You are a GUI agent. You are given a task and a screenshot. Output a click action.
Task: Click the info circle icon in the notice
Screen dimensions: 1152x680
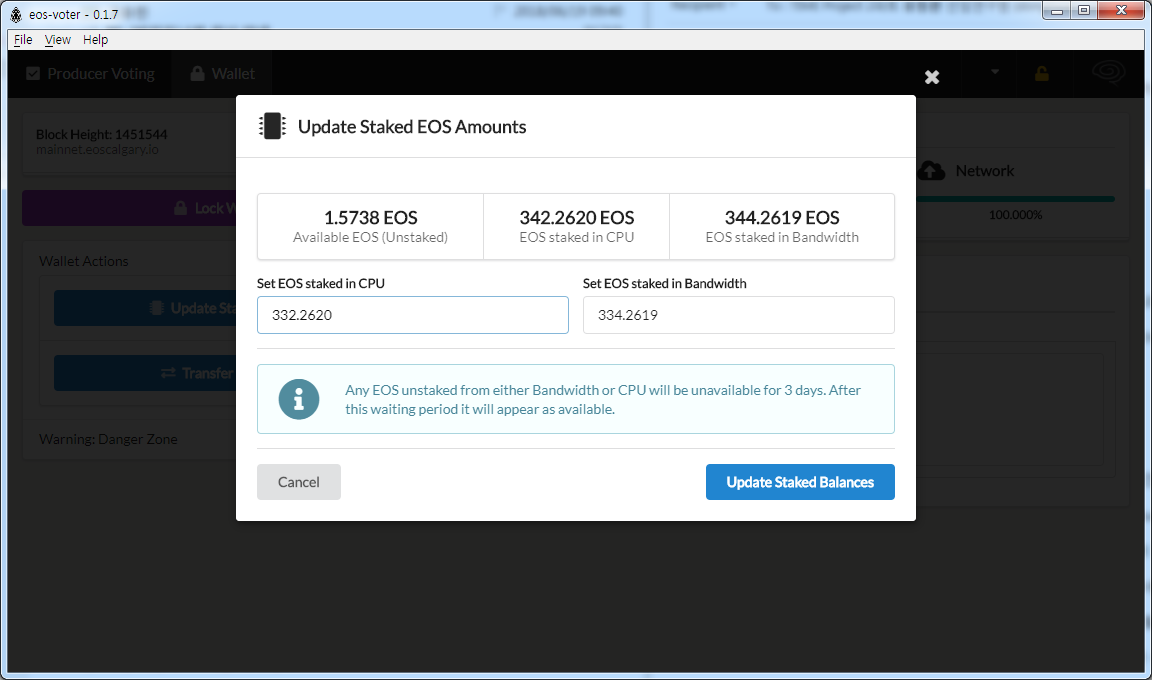click(298, 399)
